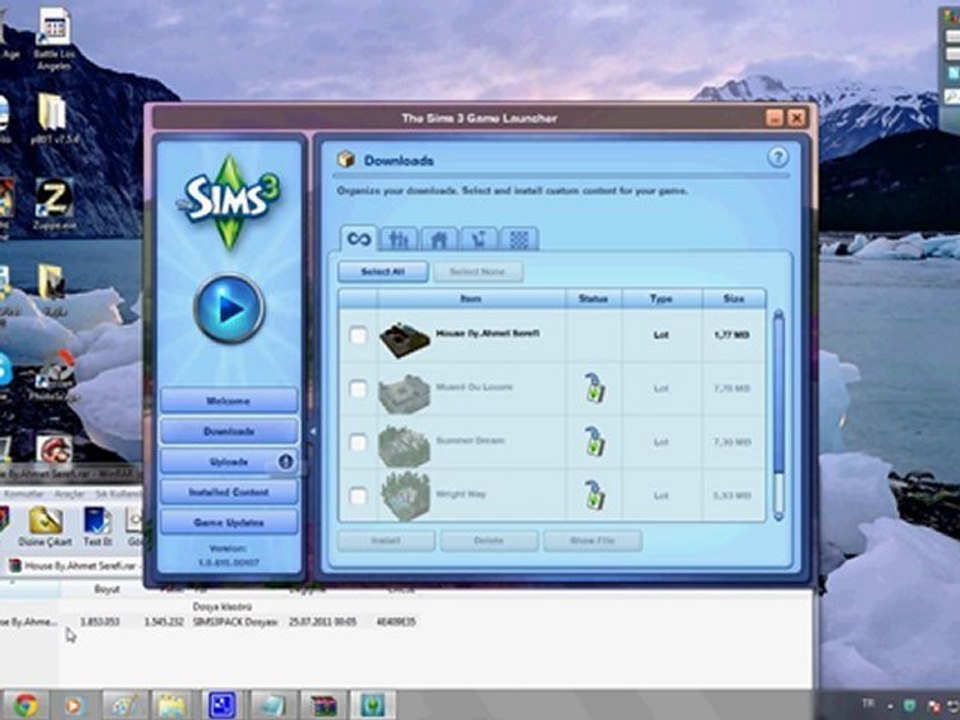
Task: Click the installed status icon in second row
Action: pyautogui.click(x=594, y=388)
